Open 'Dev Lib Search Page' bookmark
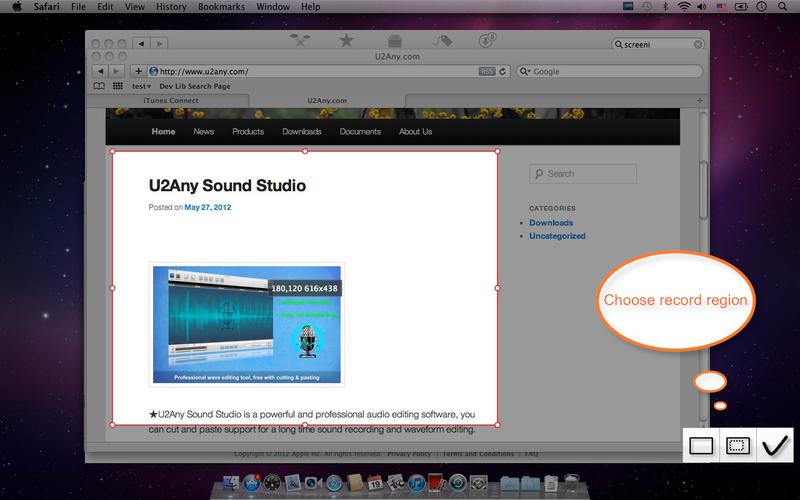Image resolution: width=800 pixels, height=500 pixels. (x=195, y=86)
